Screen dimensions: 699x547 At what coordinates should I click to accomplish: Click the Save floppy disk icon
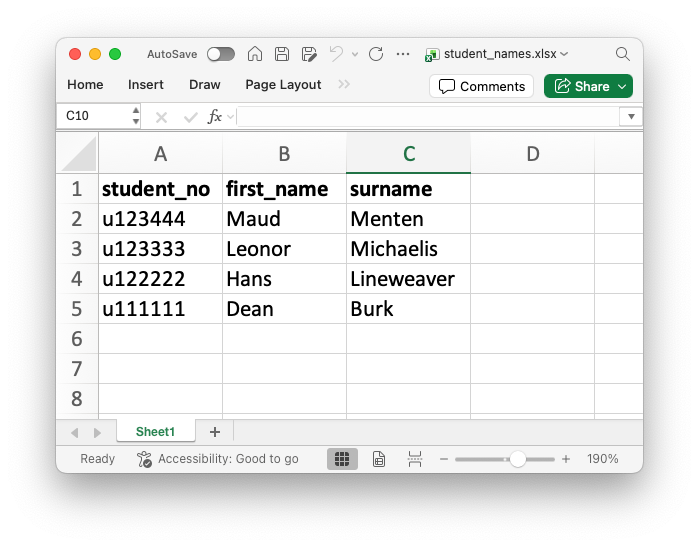coord(282,54)
